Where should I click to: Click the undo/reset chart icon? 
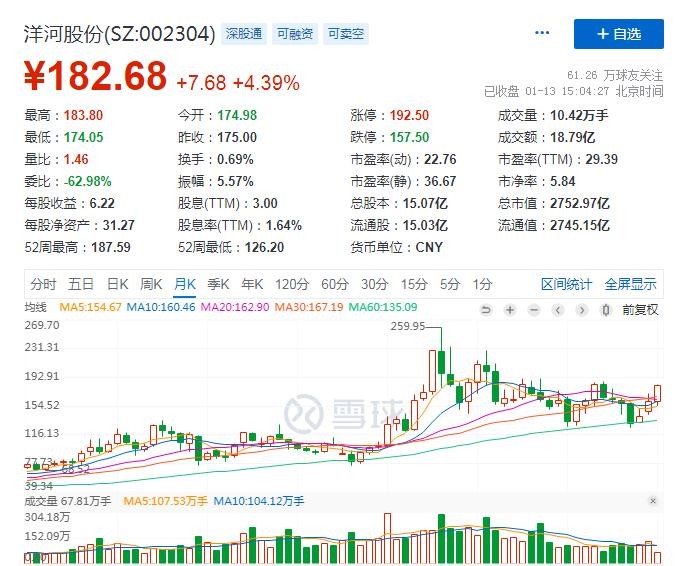point(486,309)
